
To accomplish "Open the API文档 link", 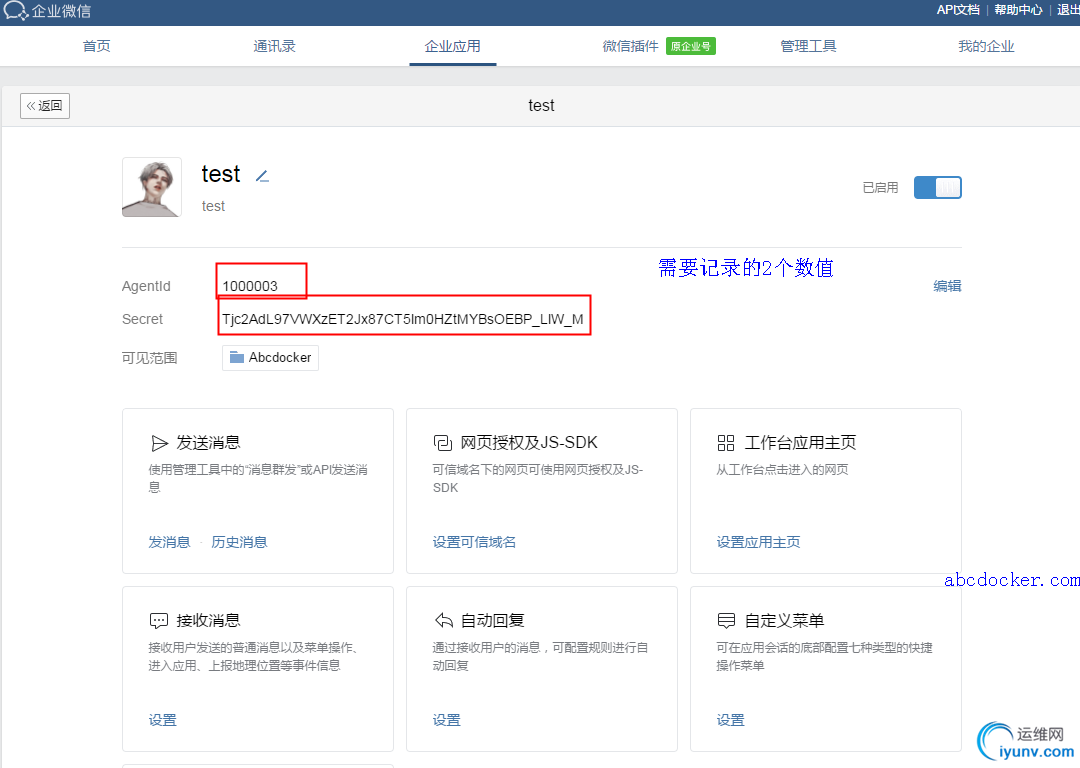I will coord(958,10).
